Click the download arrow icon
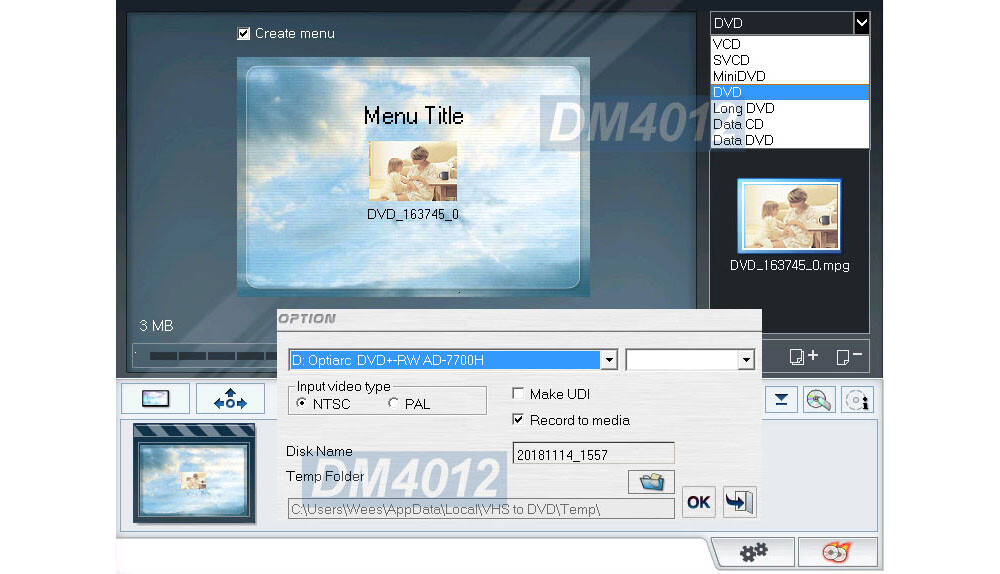The height and width of the screenshot is (574, 1000). pos(781,400)
